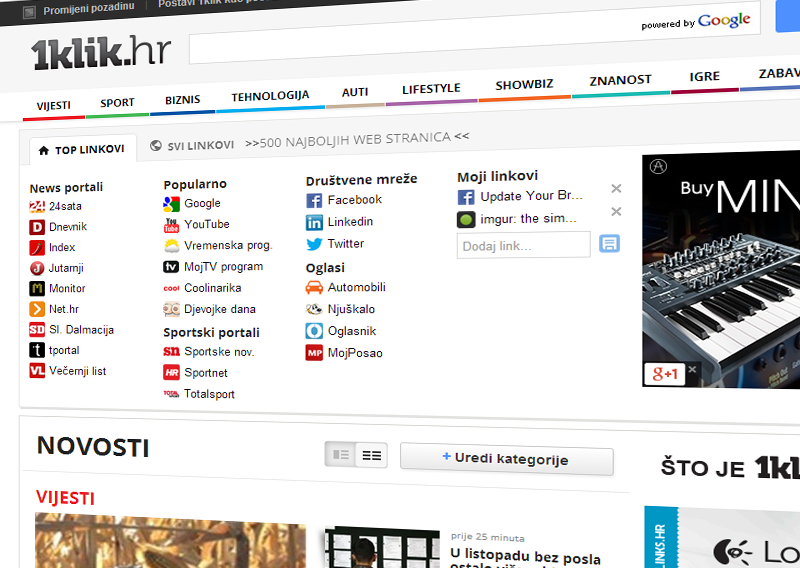Open the Sl. Dalmacija SD icon
The height and width of the screenshot is (568, 800).
[x=37, y=330]
